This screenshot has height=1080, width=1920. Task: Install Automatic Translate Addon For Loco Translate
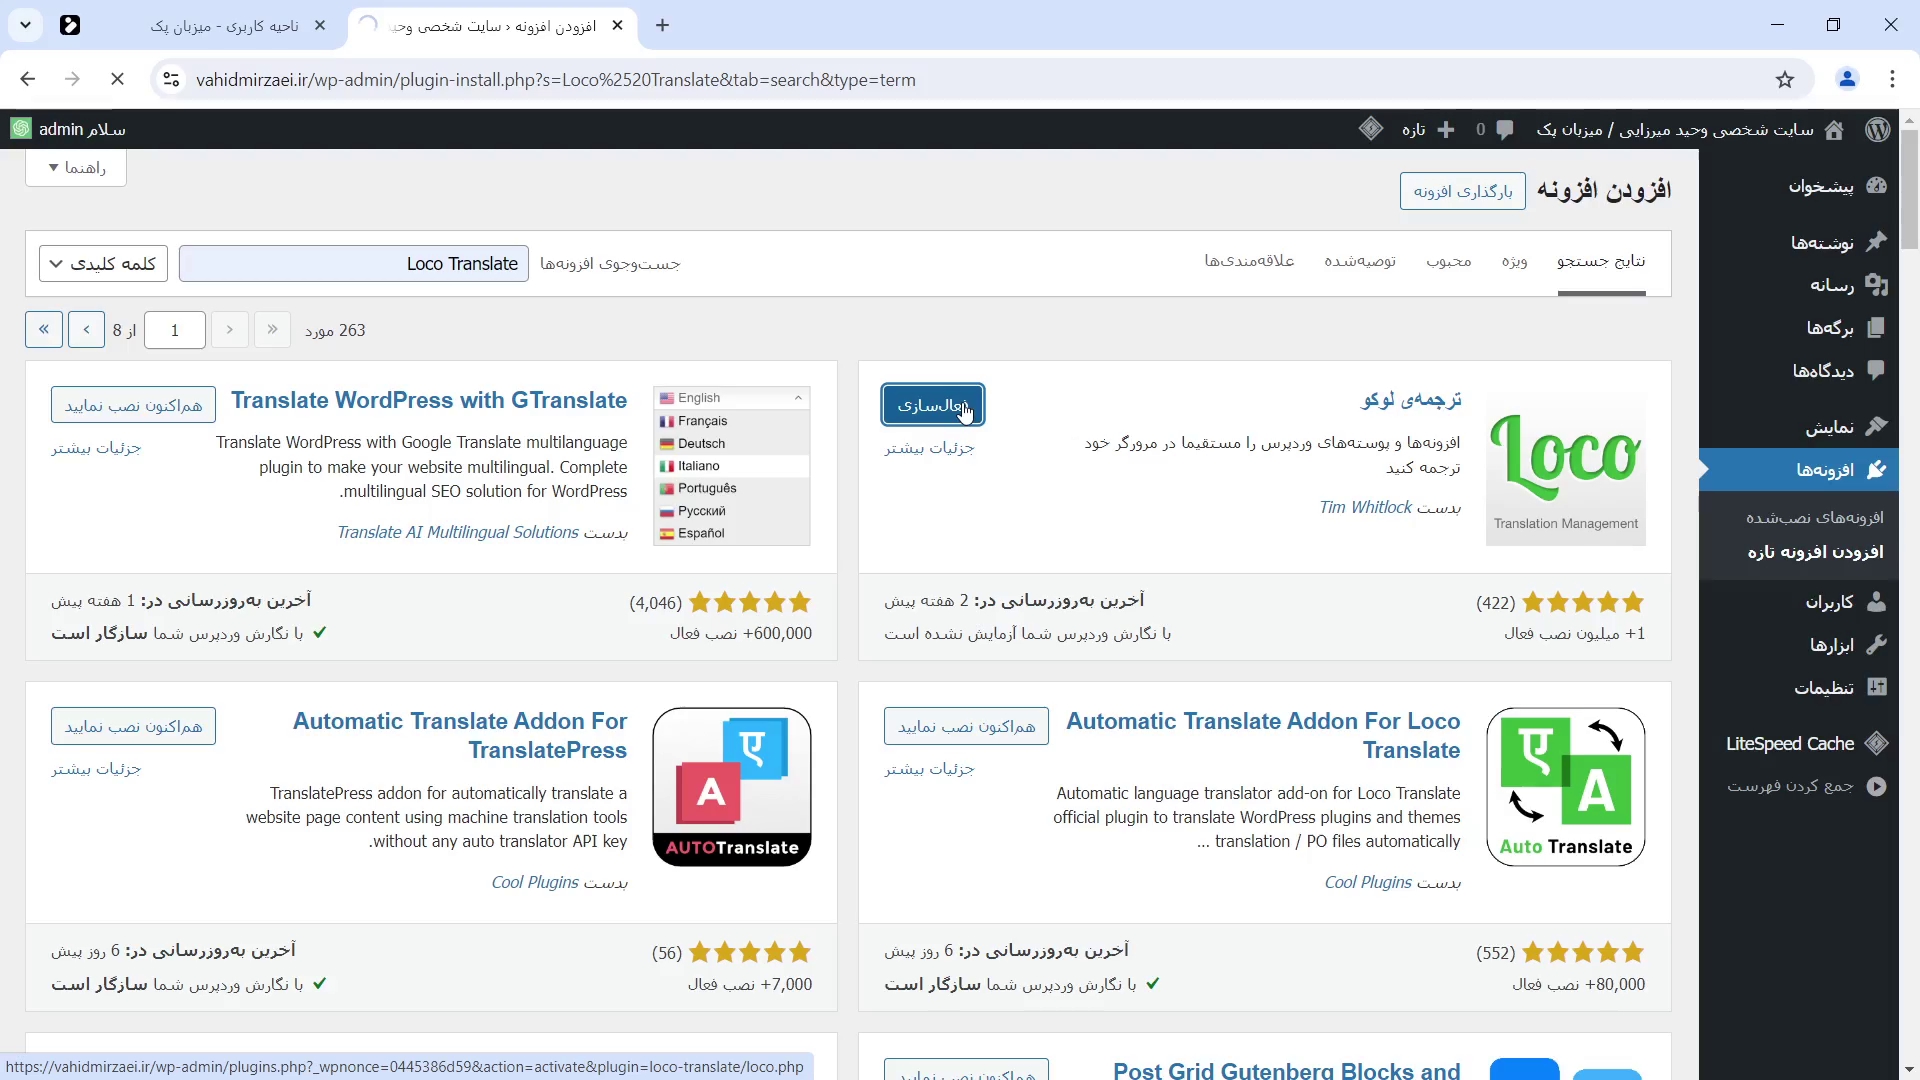click(x=966, y=726)
